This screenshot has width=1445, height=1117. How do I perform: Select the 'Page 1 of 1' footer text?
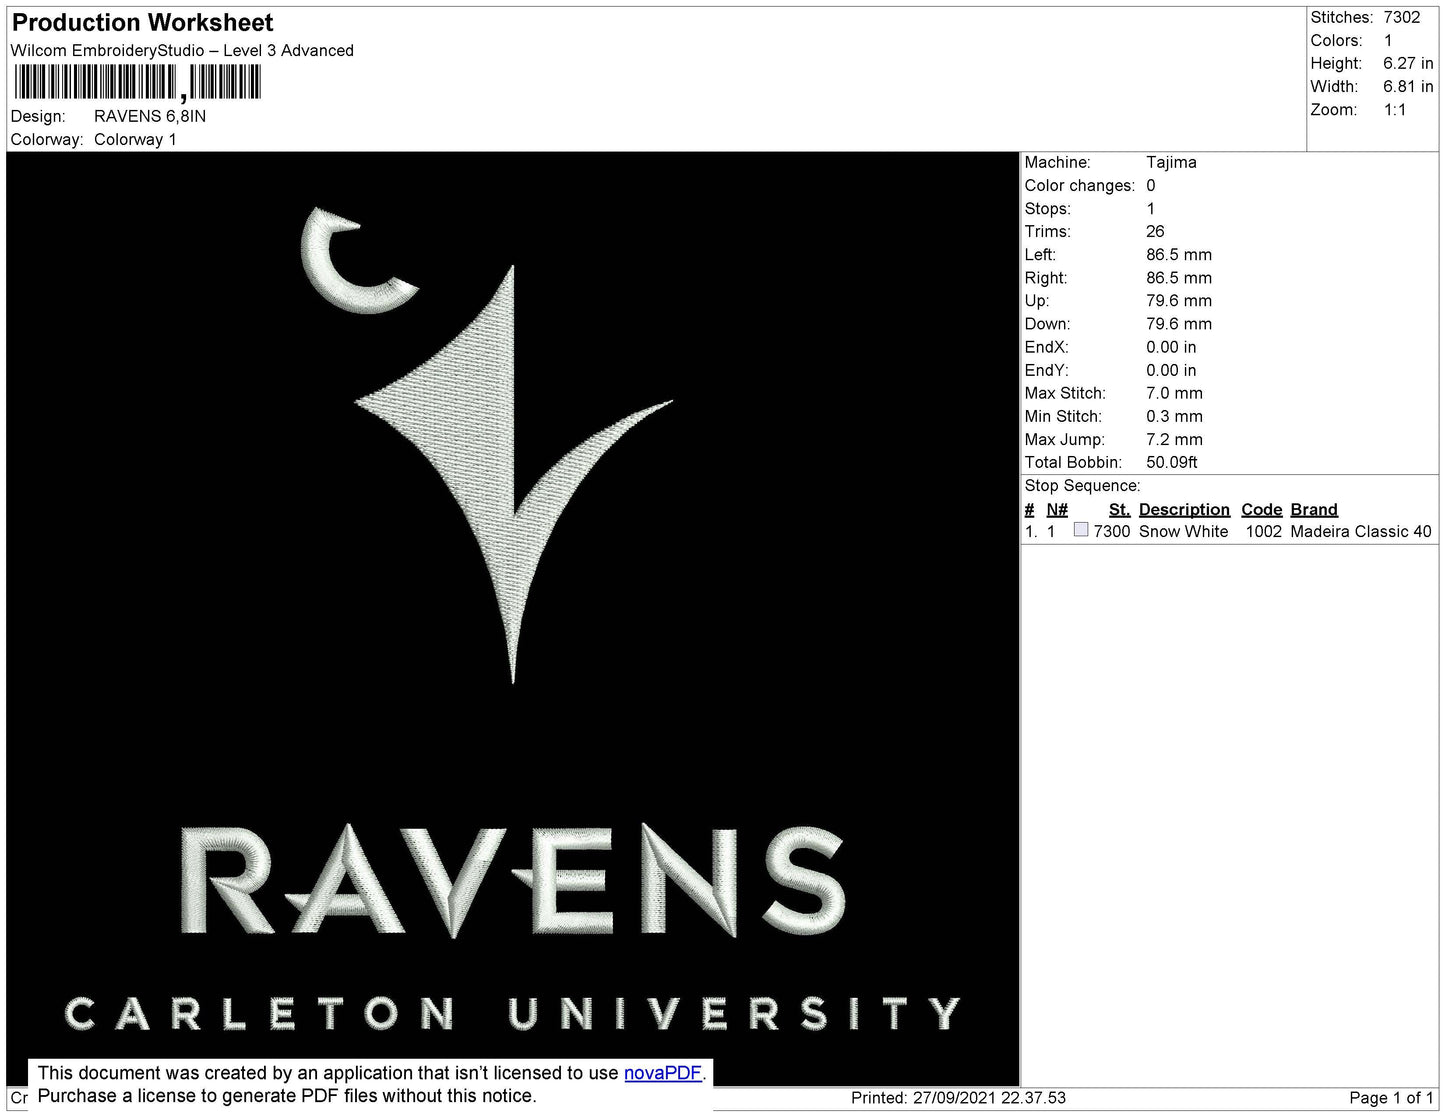coord(1391,1097)
